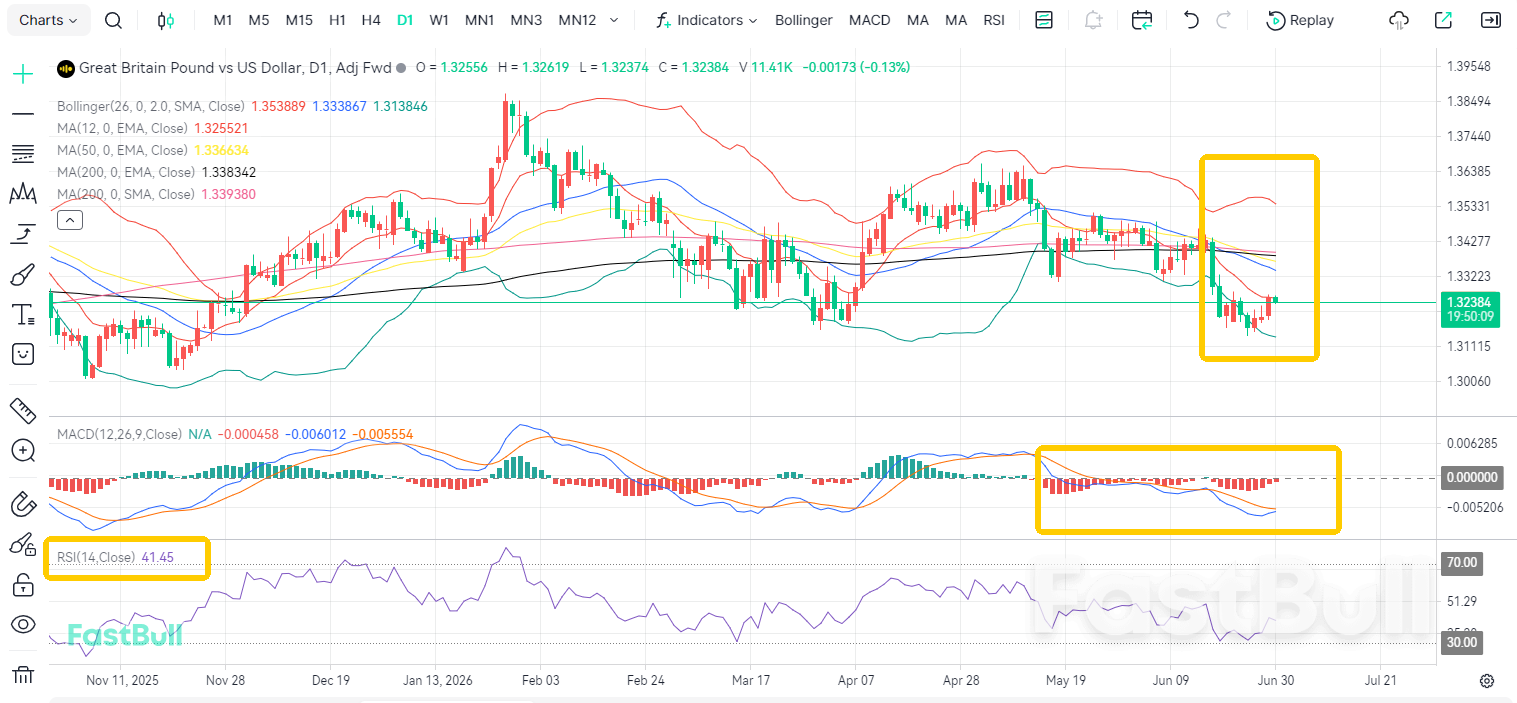Select the text annotation tool
The width and height of the screenshot is (1517, 703).
[x=23, y=315]
